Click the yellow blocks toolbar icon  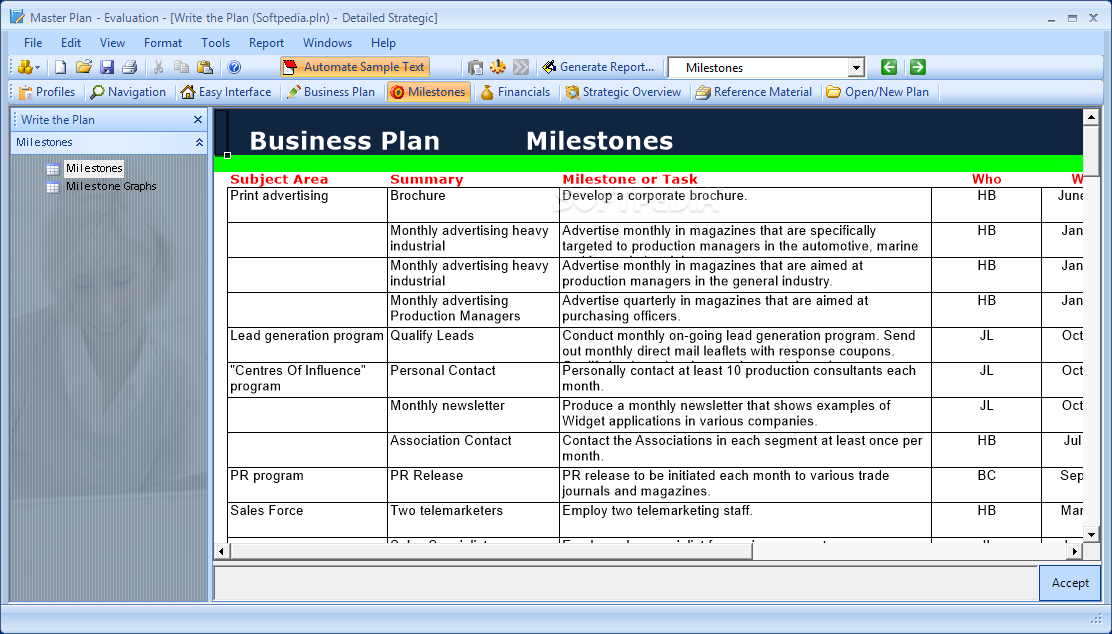point(26,67)
